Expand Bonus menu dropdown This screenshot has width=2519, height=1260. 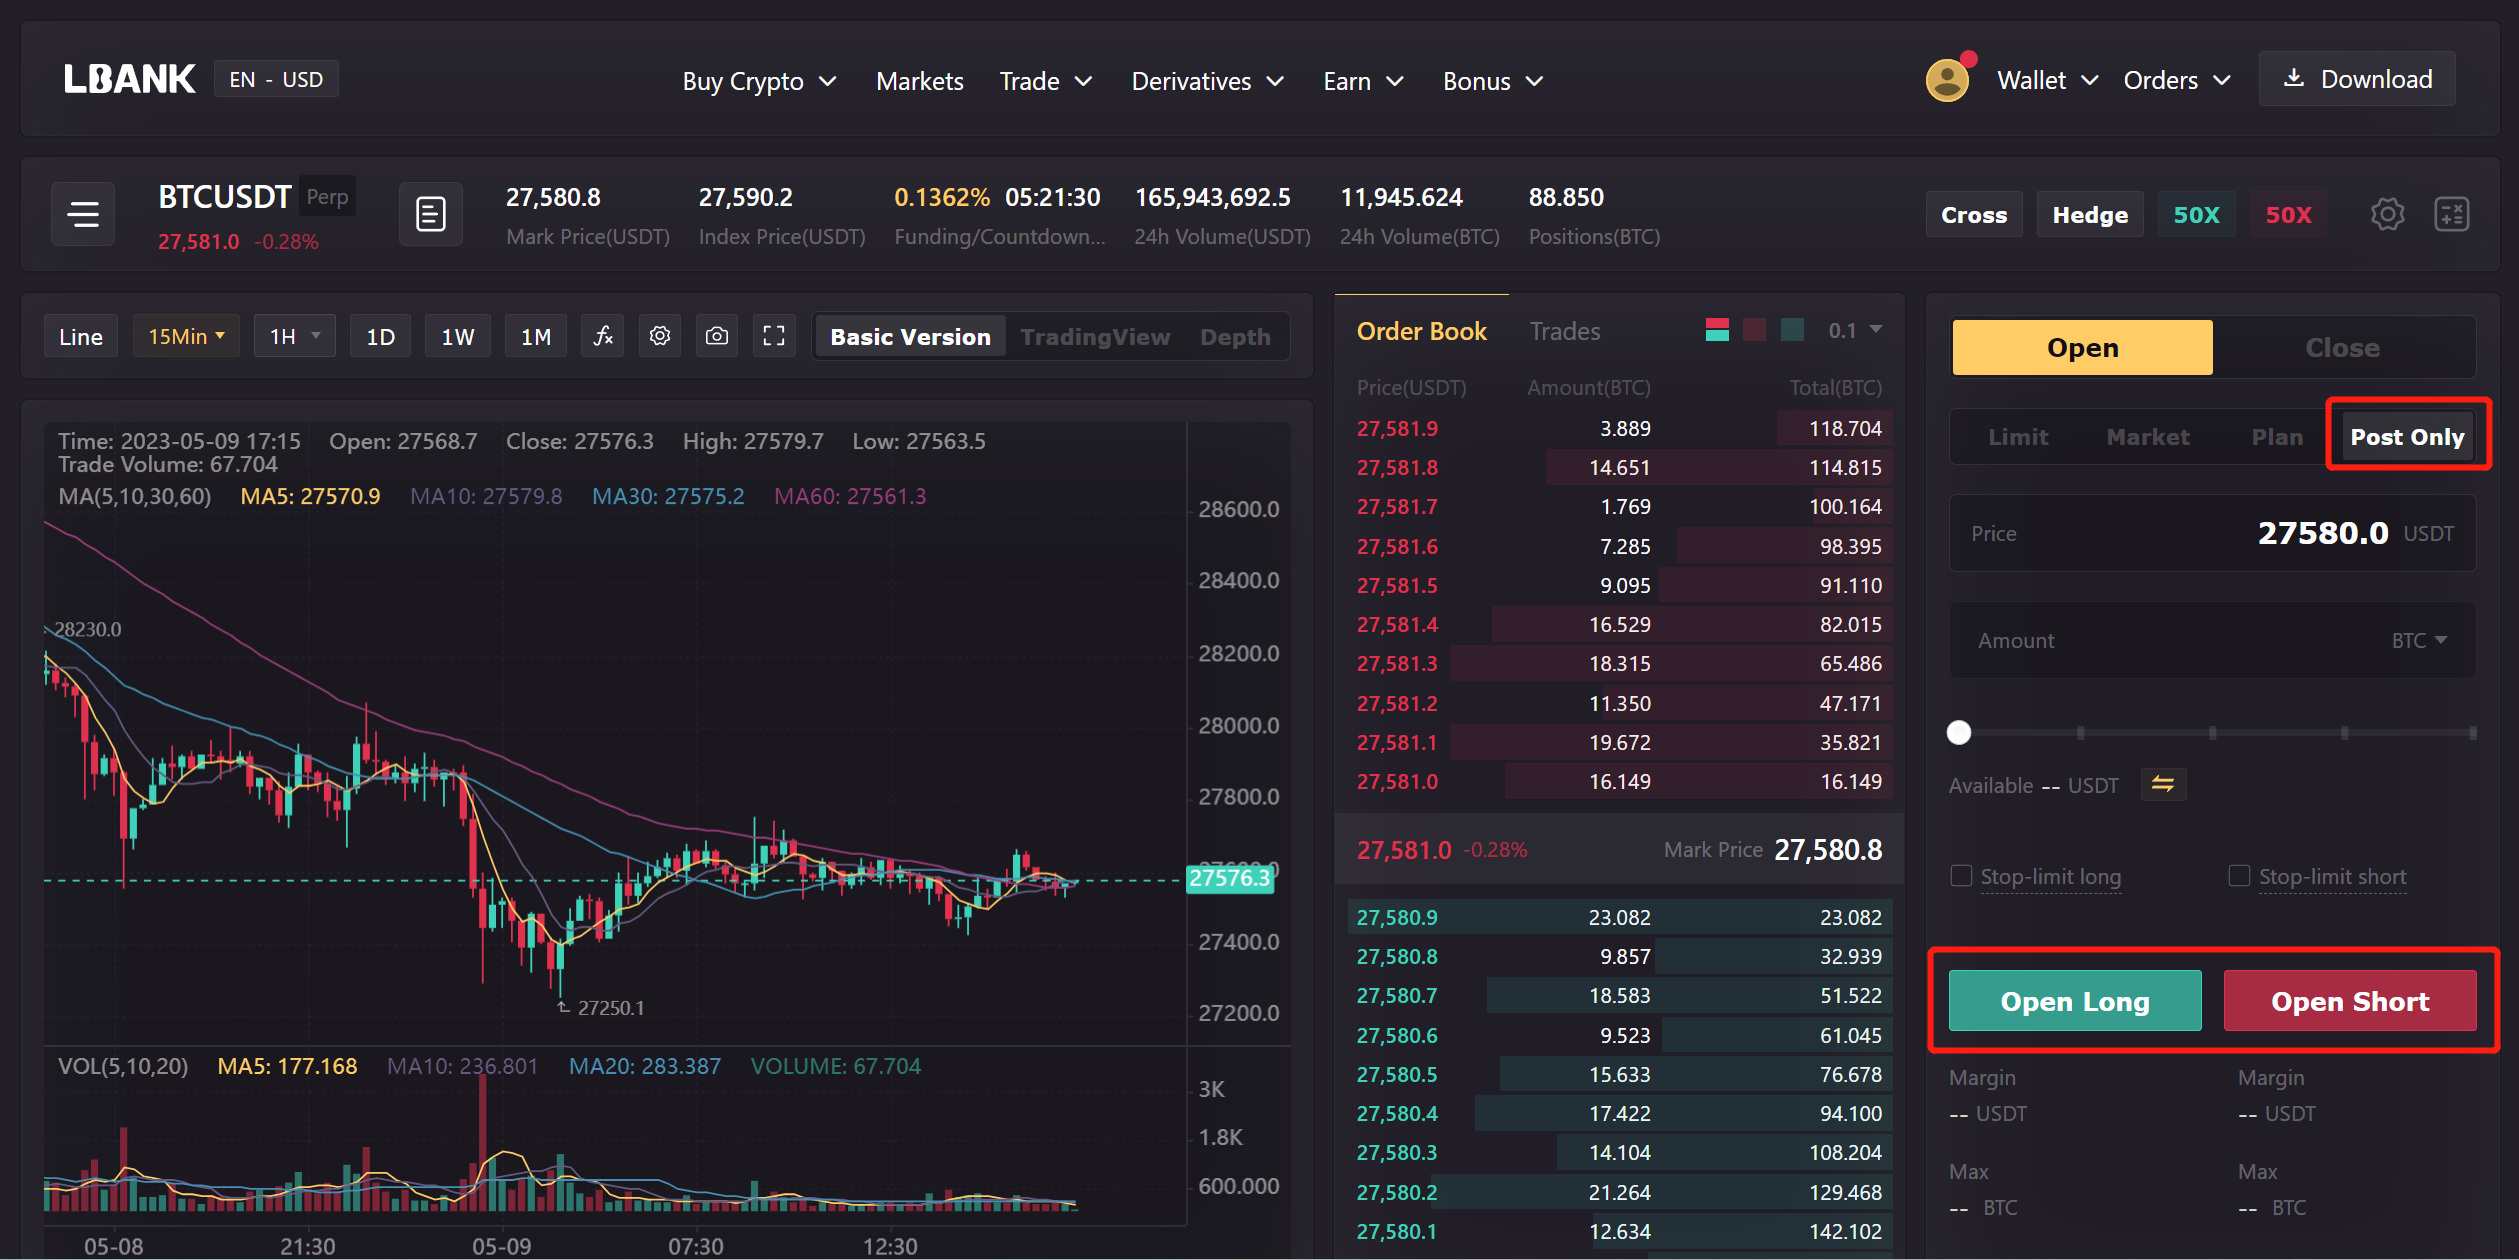pos(1493,81)
